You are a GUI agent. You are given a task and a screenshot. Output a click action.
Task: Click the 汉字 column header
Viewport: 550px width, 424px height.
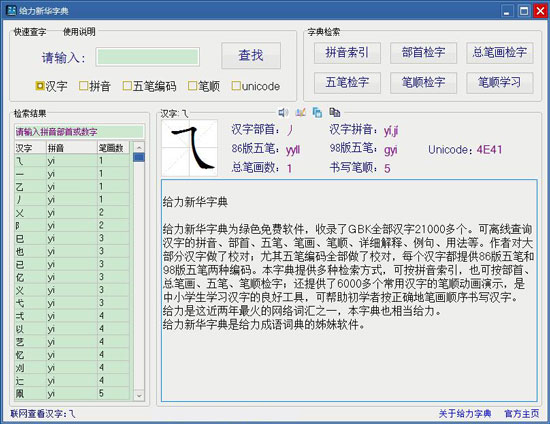30,148
